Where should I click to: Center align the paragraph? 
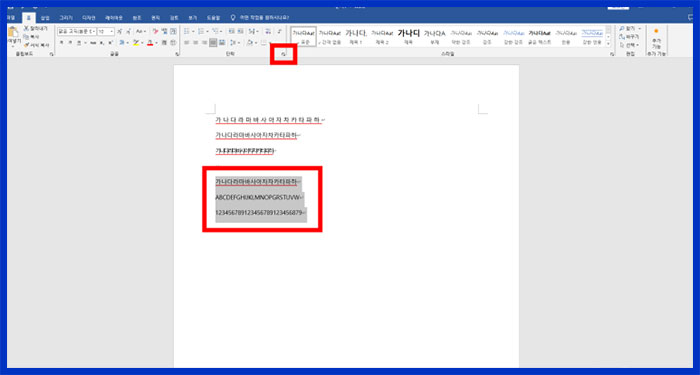(196, 42)
